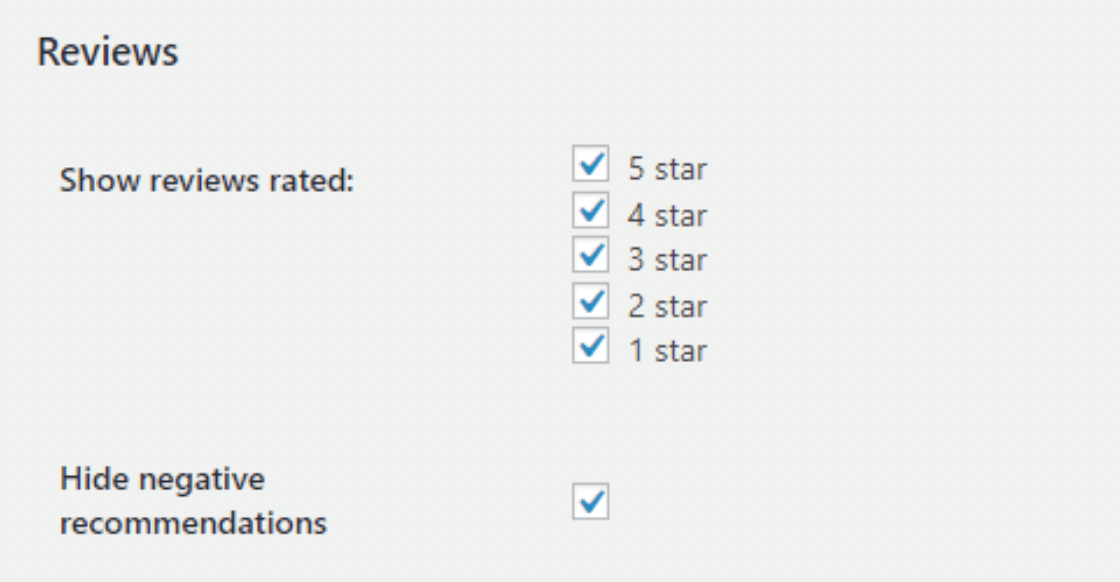The height and width of the screenshot is (582, 1120).
Task: Click the "1 star" label text
Action: click(x=667, y=351)
